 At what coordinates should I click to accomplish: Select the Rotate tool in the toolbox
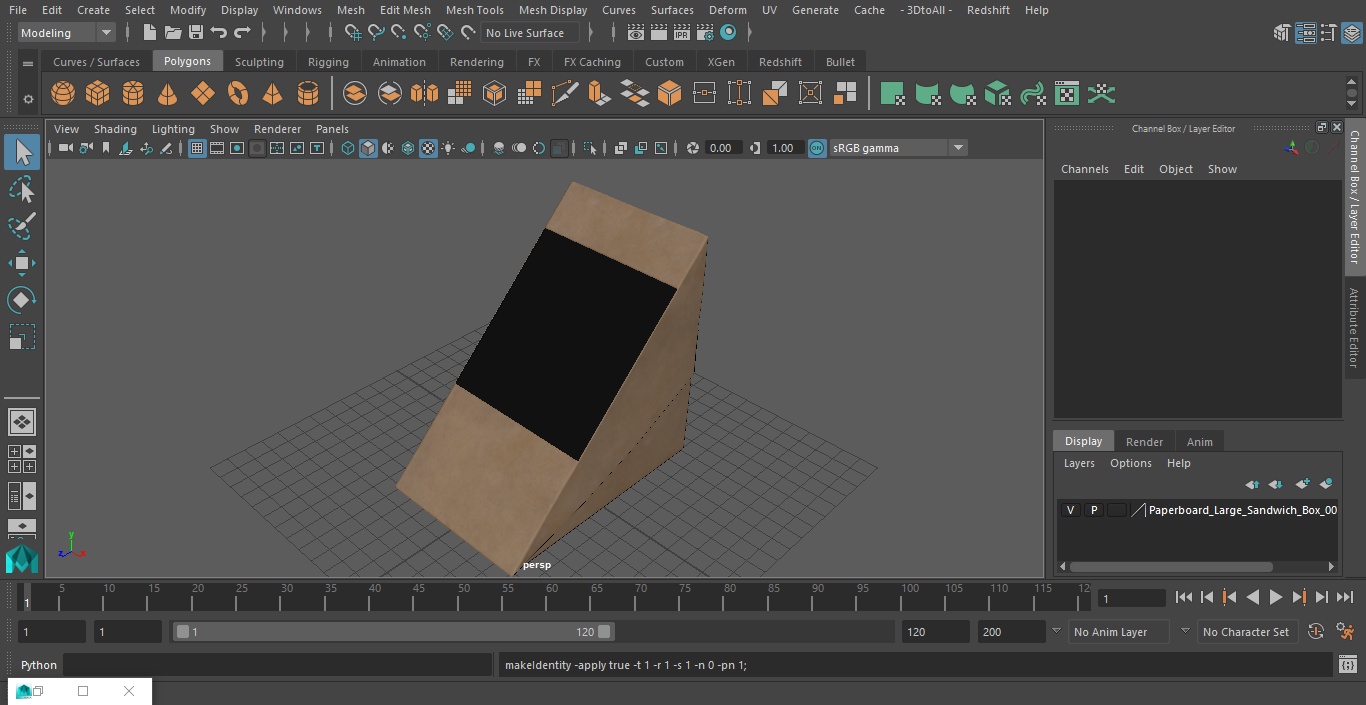pos(22,300)
